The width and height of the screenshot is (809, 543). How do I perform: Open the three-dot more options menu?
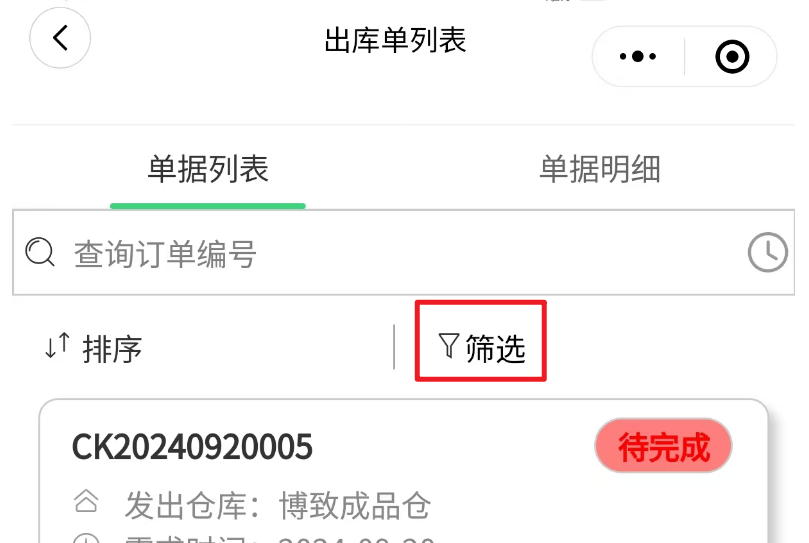638,56
